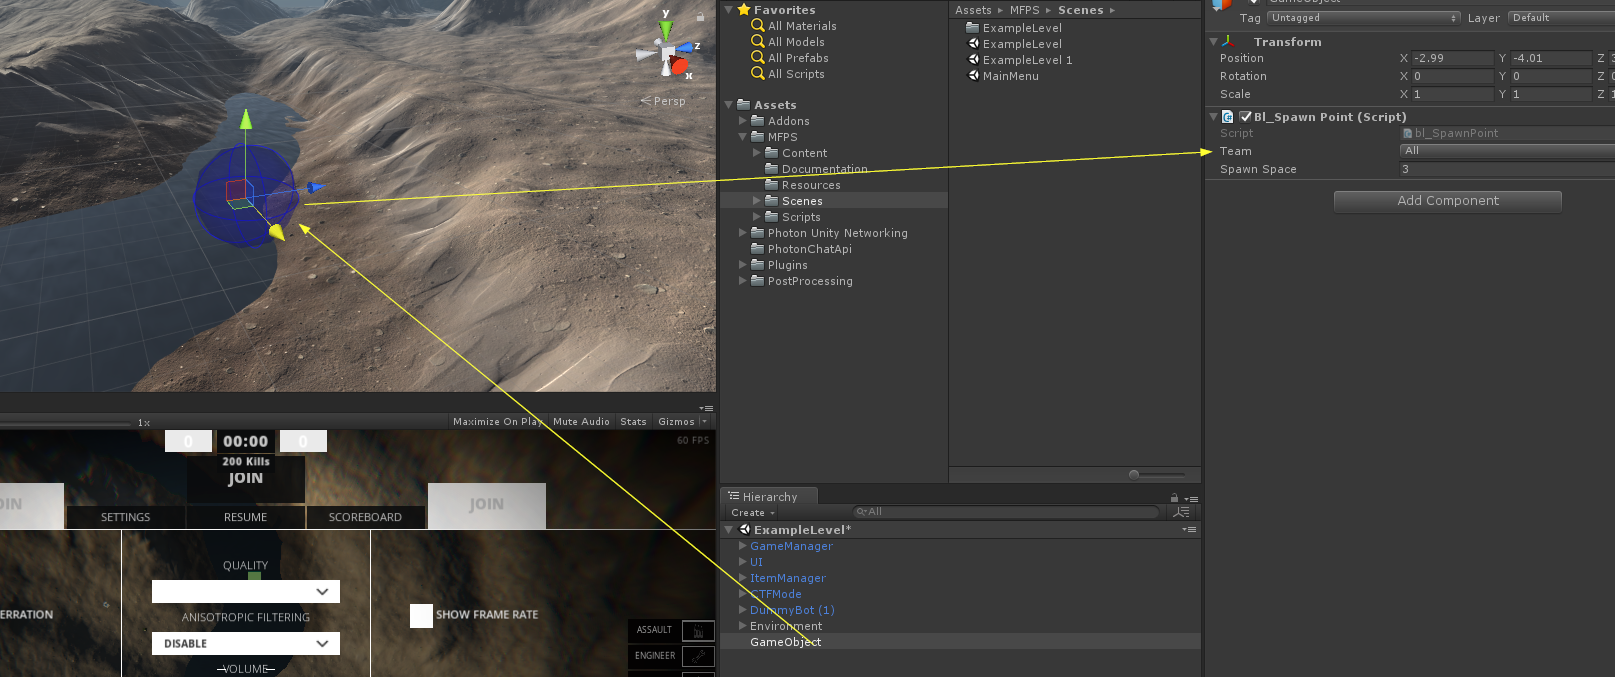The image size is (1615, 677).
Task: Click the All Prefabs search icon in Favorites
Action: coord(758,58)
